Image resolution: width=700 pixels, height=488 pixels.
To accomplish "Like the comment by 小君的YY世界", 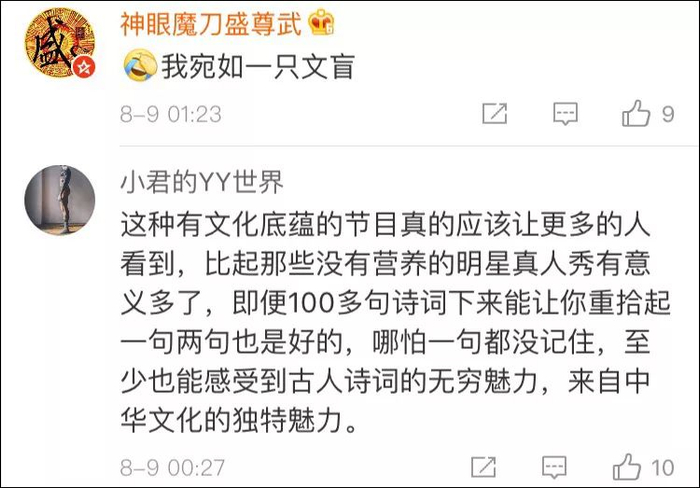I will click(627, 467).
